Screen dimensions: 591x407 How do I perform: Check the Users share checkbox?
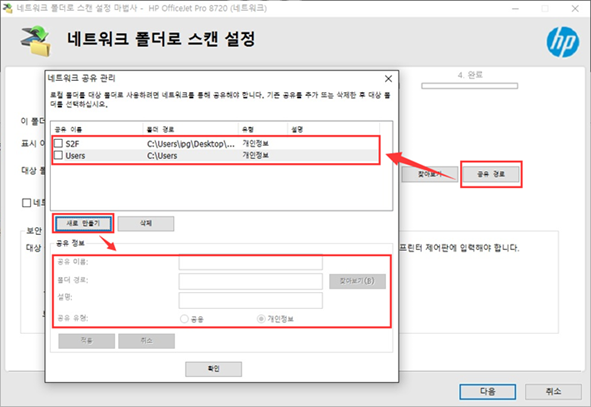click(x=58, y=155)
